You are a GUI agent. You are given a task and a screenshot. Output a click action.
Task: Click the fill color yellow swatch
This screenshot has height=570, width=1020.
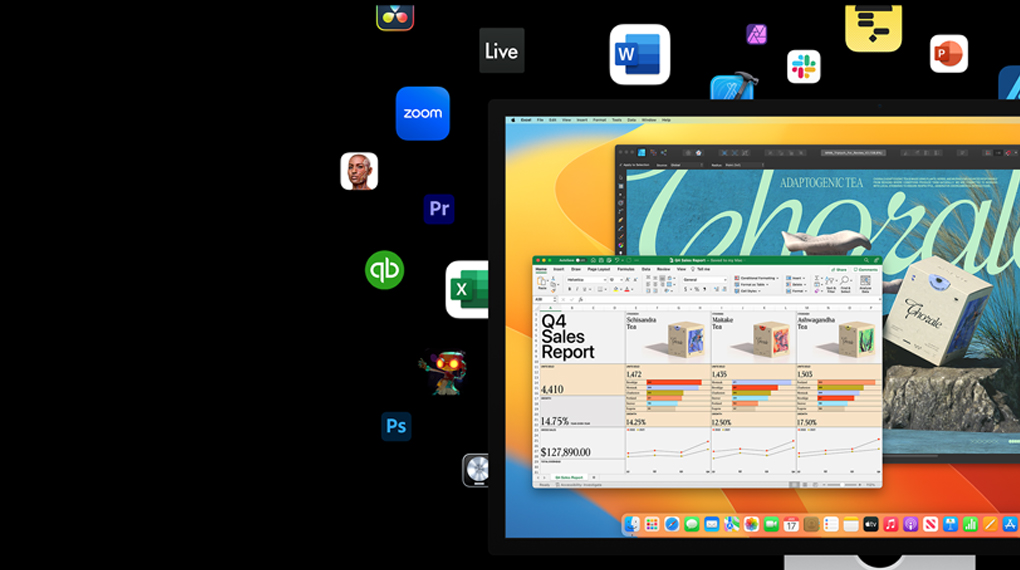[616, 289]
